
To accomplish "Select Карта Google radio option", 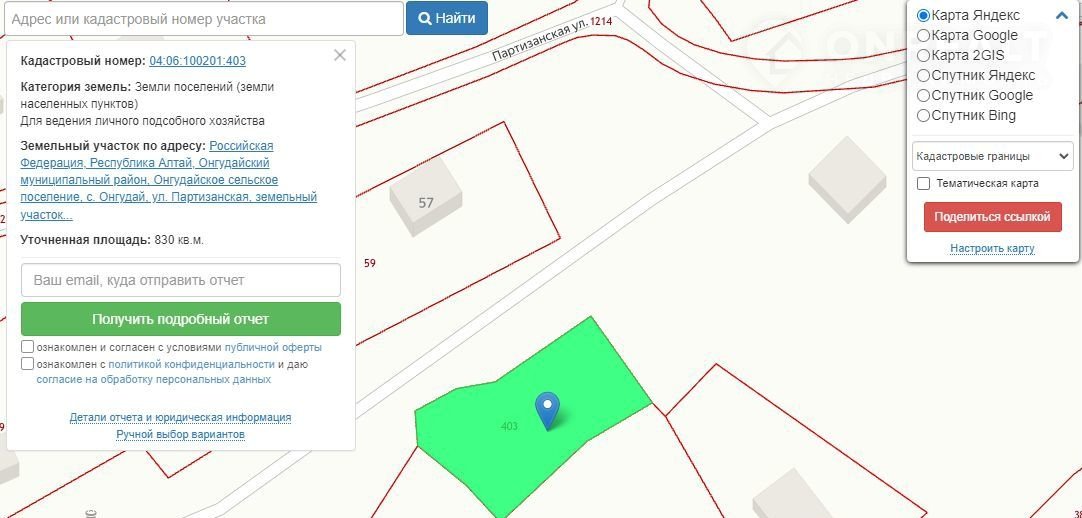I will click(x=923, y=35).
